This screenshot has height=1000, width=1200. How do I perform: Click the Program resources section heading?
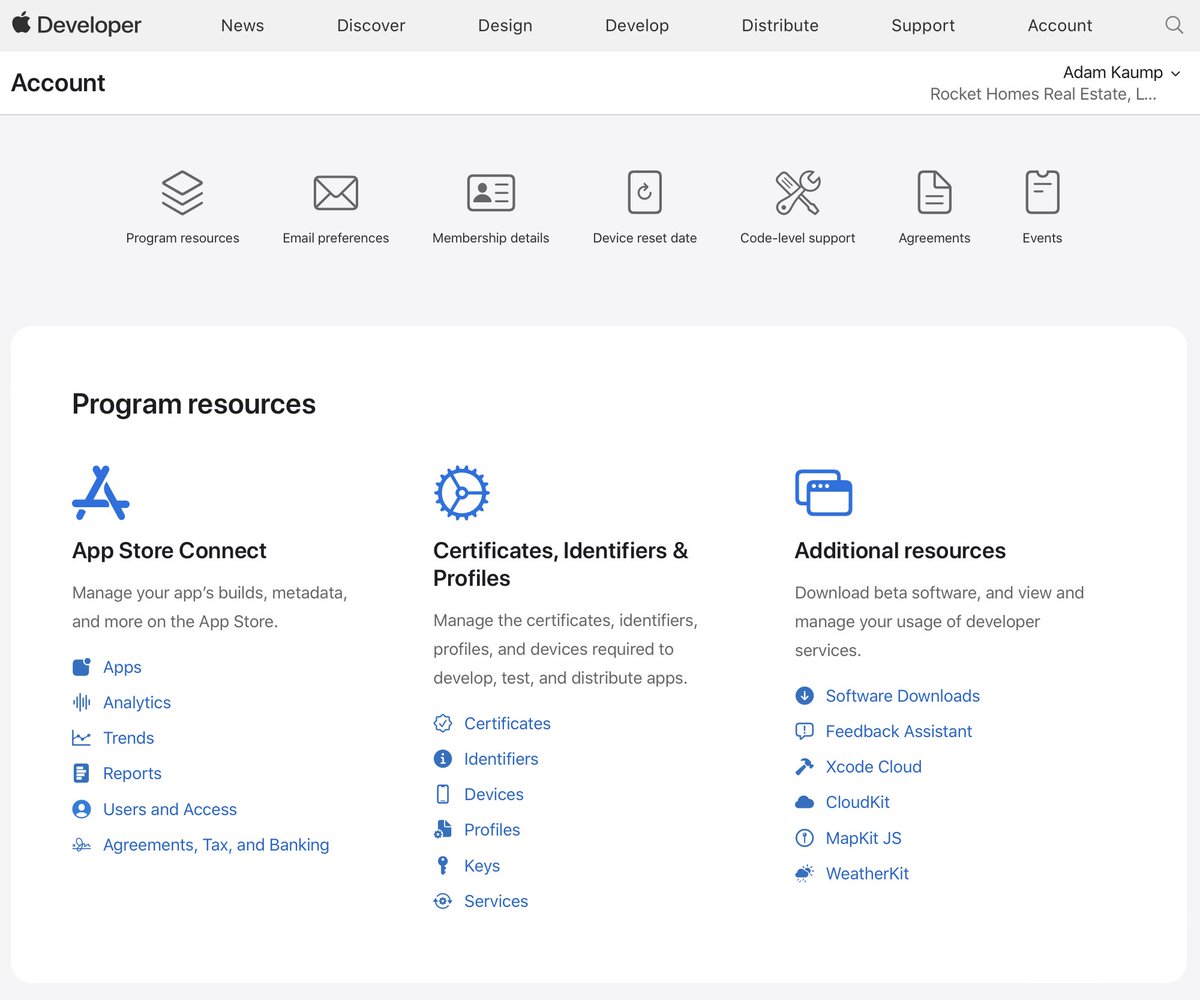tap(194, 404)
